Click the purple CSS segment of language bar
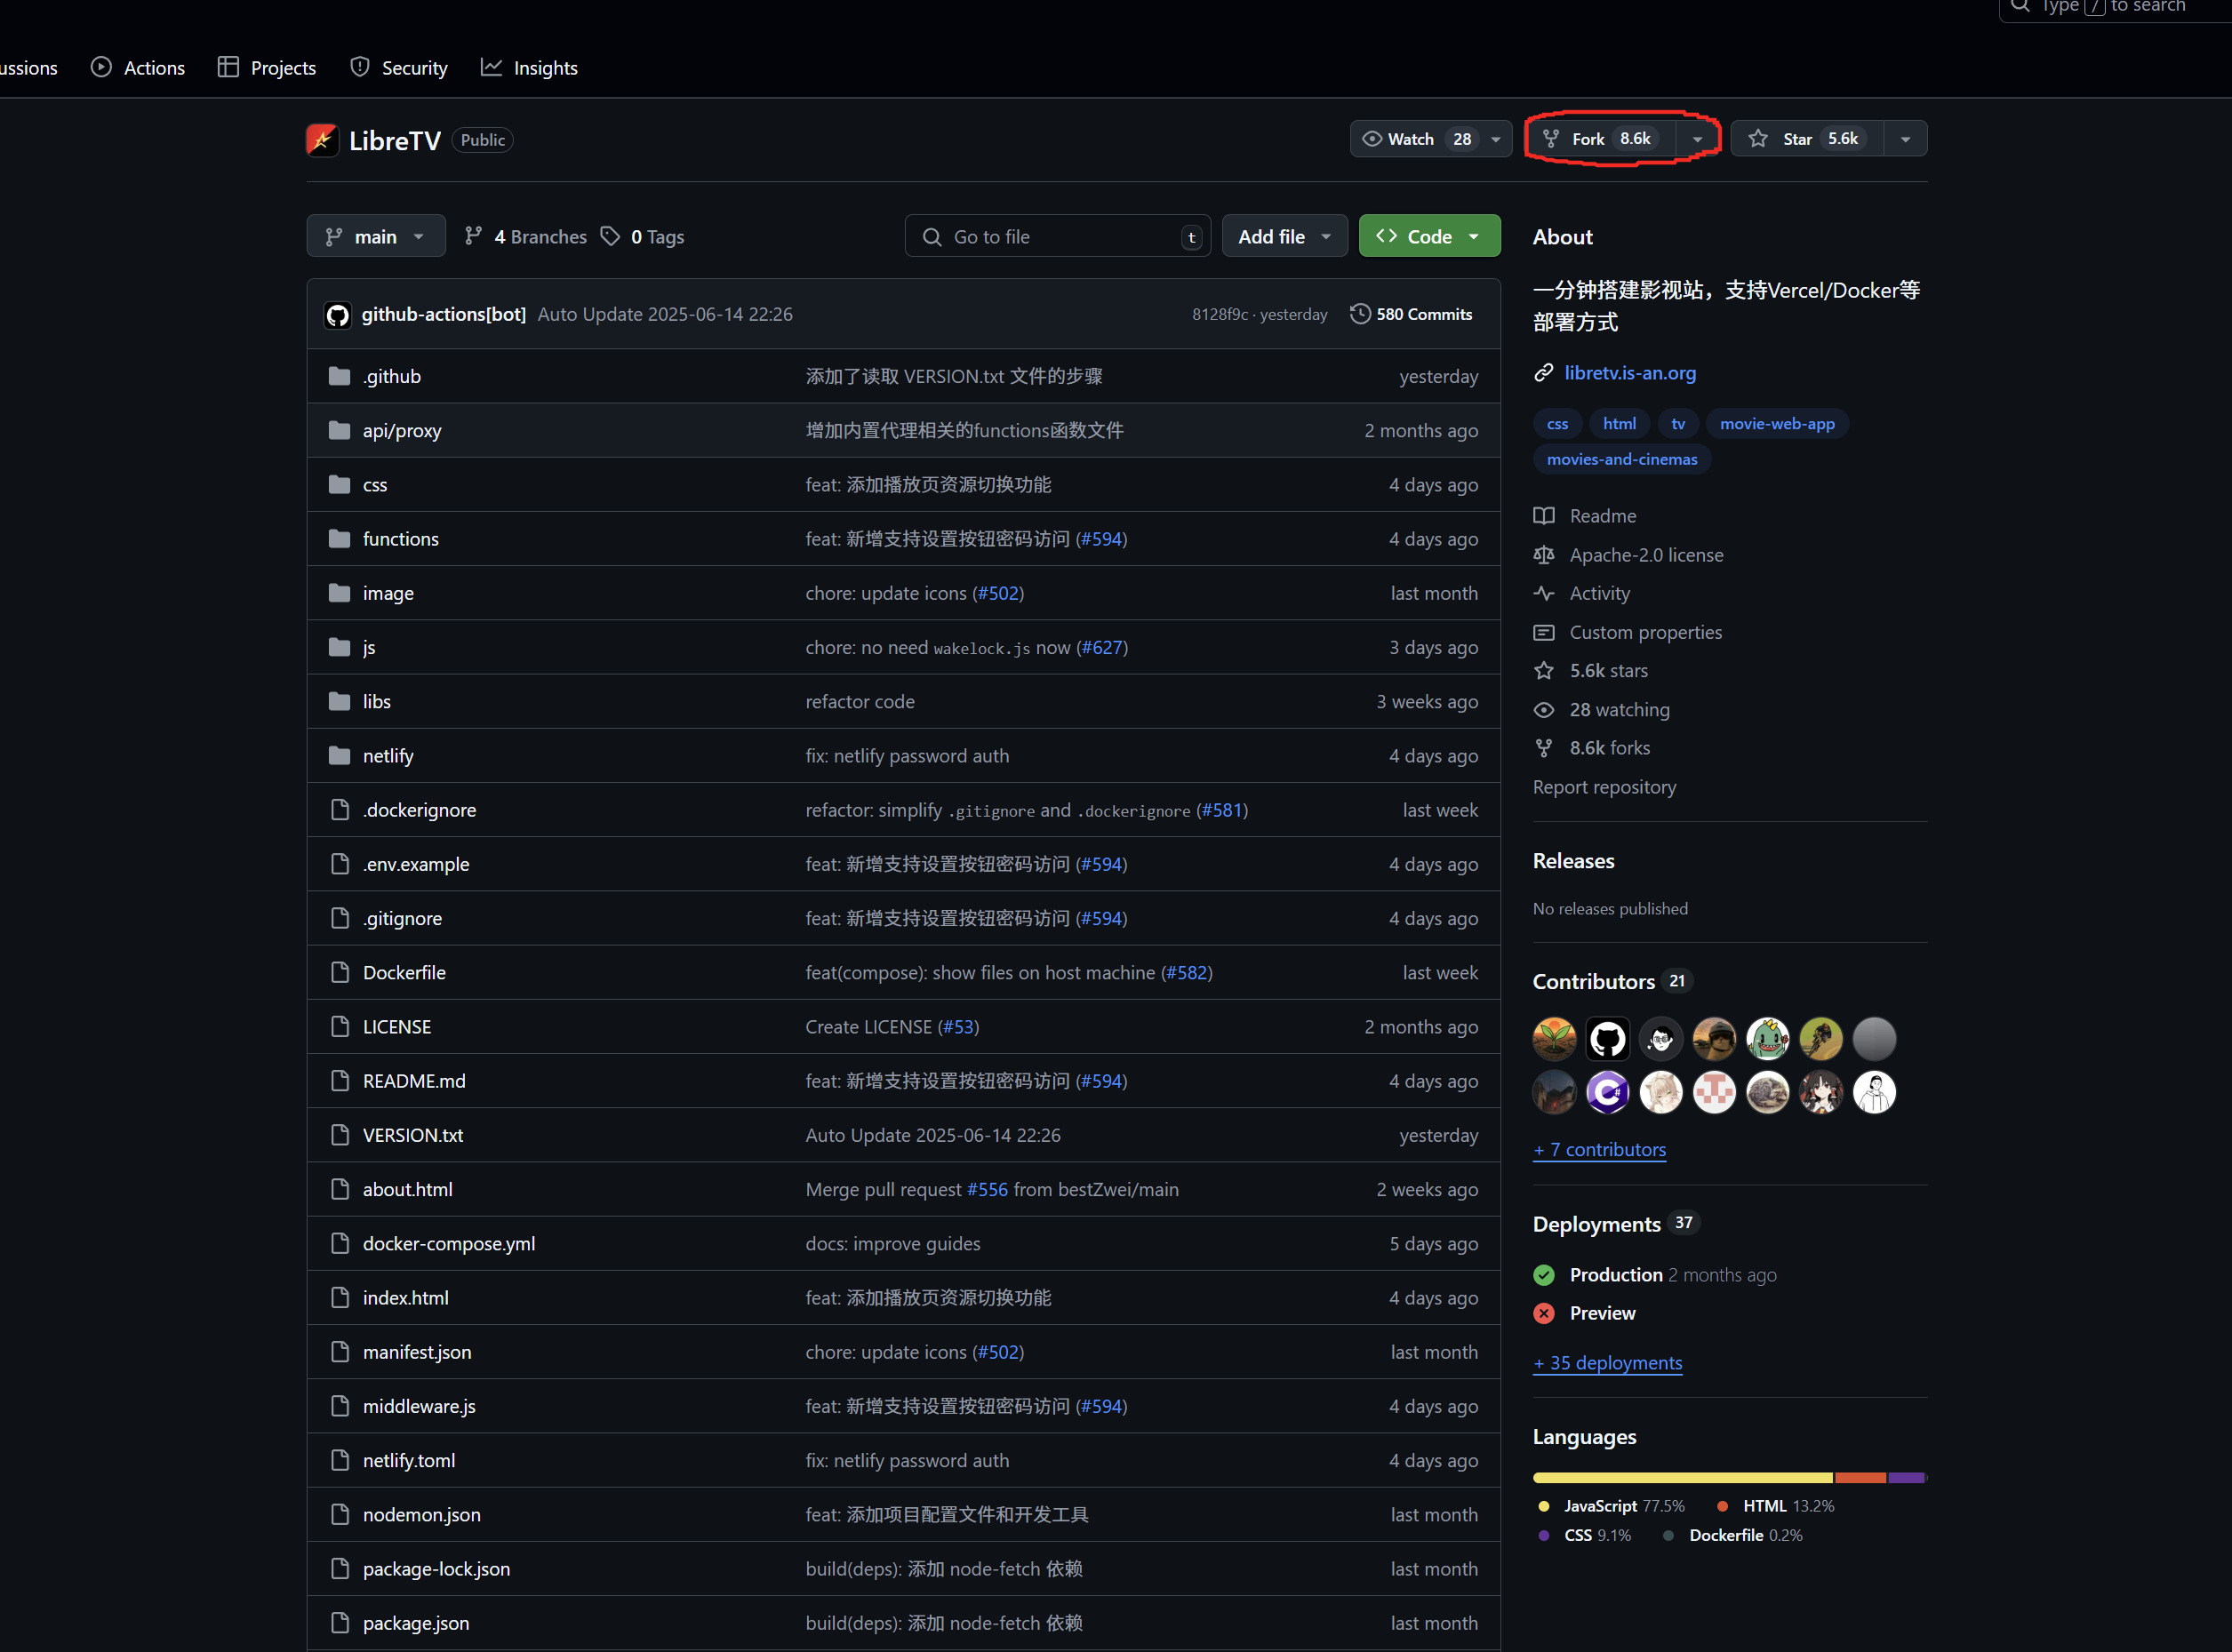The width and height of the screenshot is (2232, 1652). [1906, 1478]
